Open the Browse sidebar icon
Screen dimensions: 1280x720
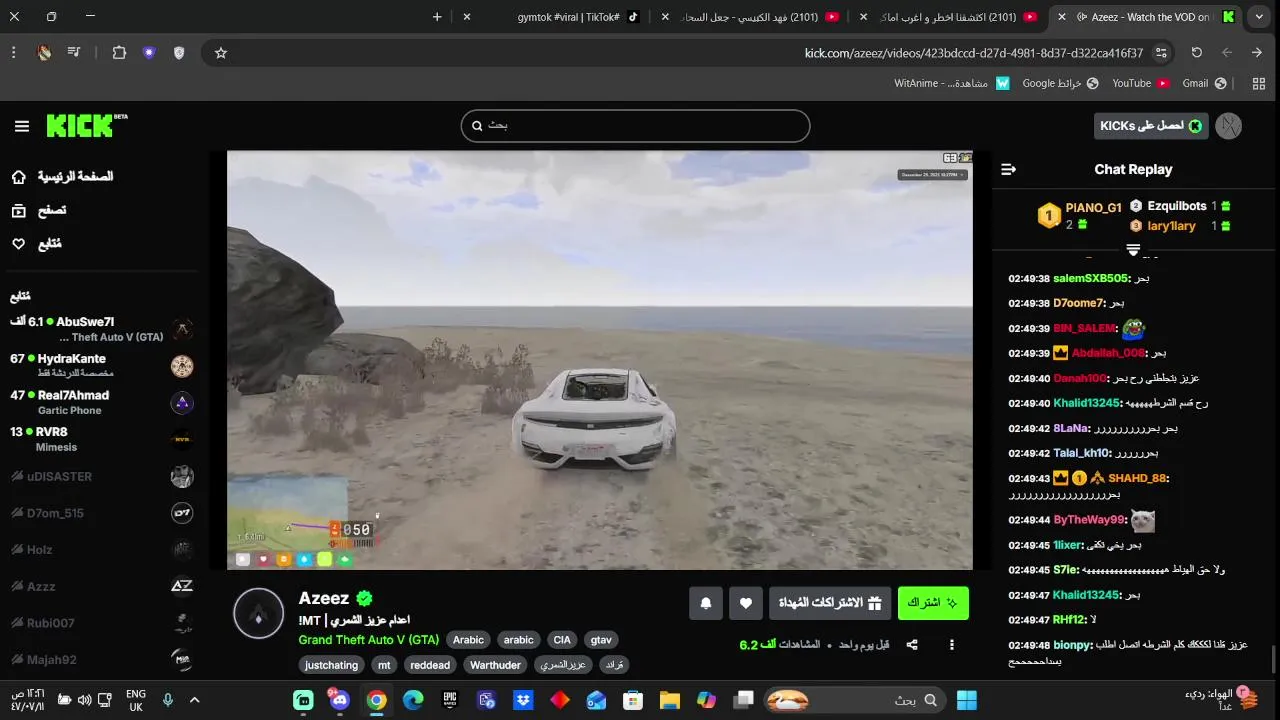(x=18, y=210)
